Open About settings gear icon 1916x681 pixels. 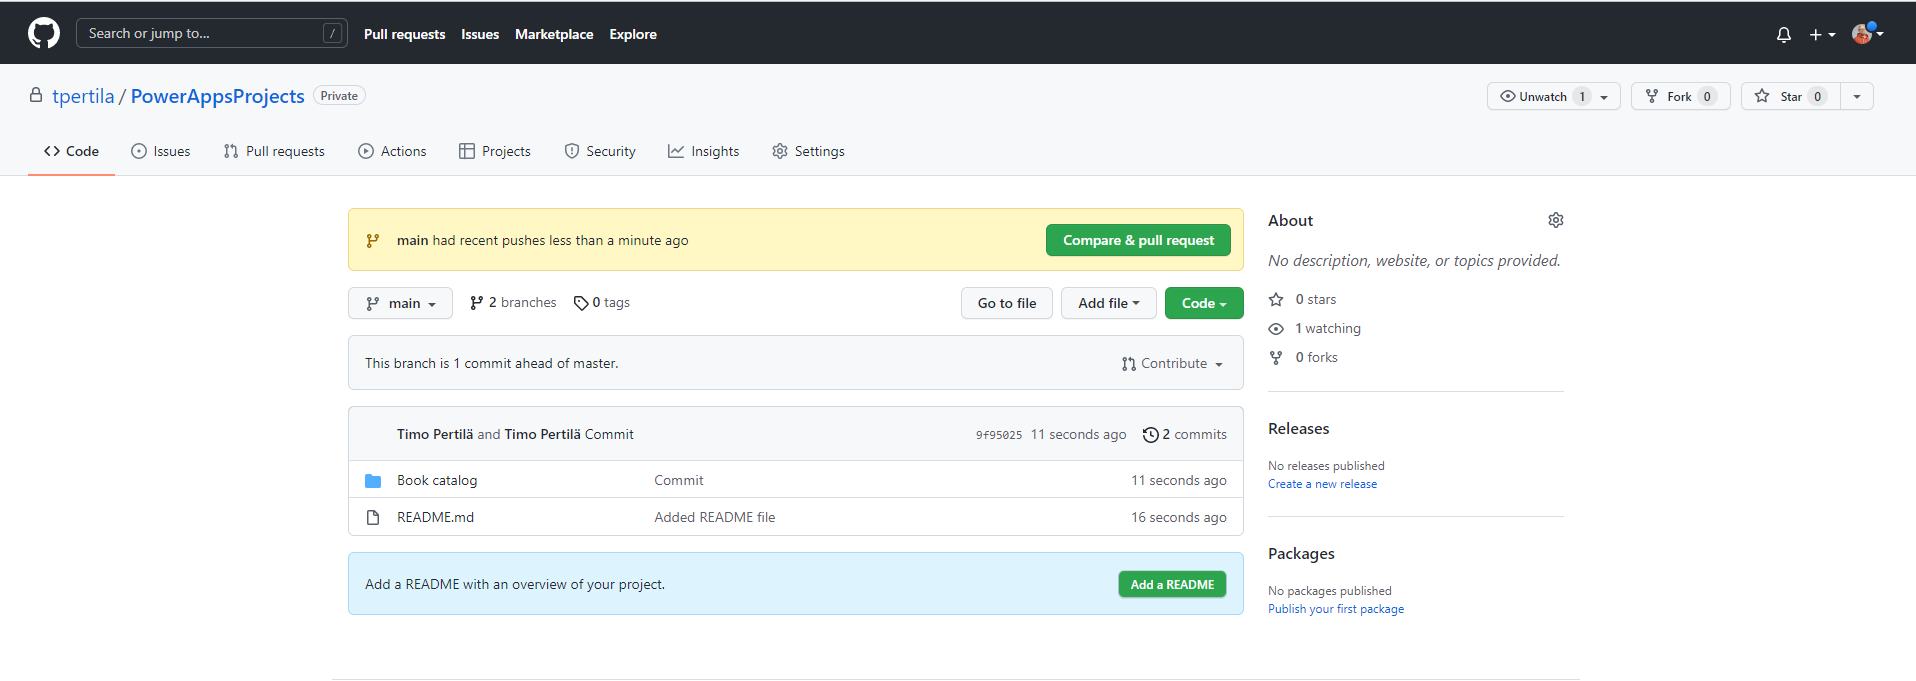[x=1555, y=220]
